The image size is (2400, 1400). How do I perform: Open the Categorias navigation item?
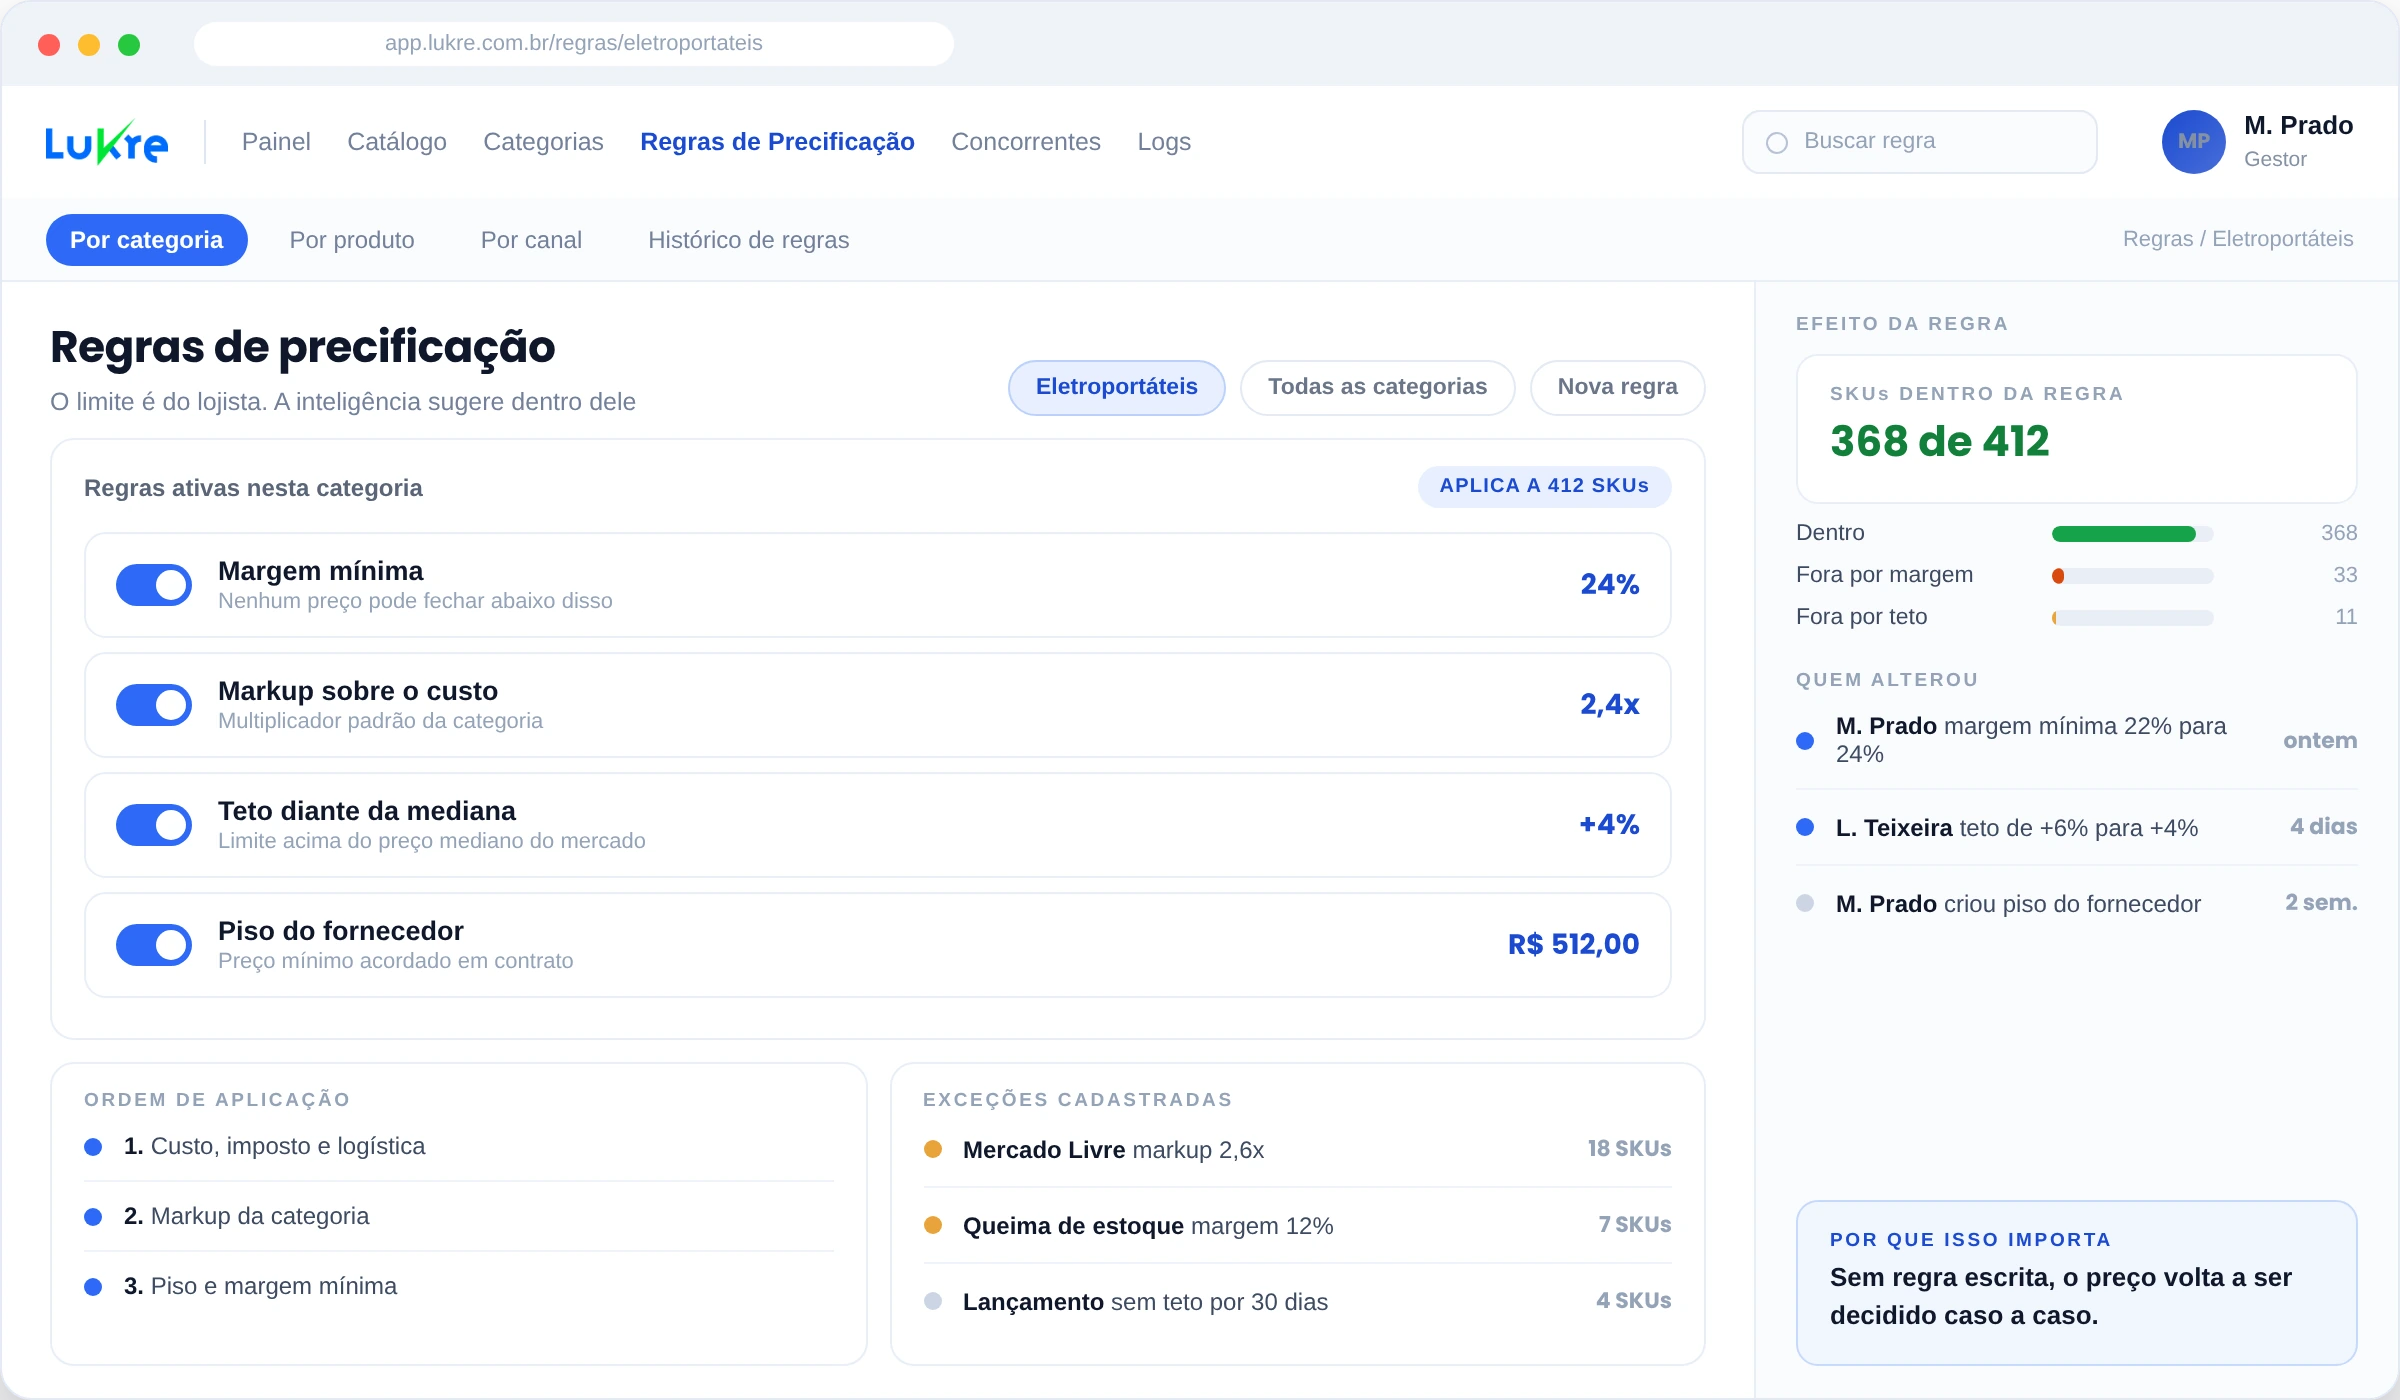[543, 142]
